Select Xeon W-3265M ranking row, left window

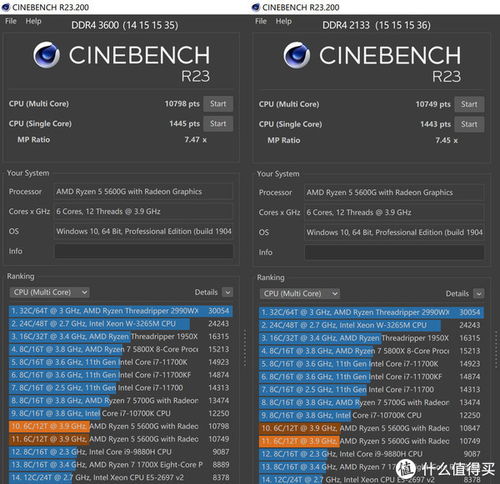tap(121, 324)
